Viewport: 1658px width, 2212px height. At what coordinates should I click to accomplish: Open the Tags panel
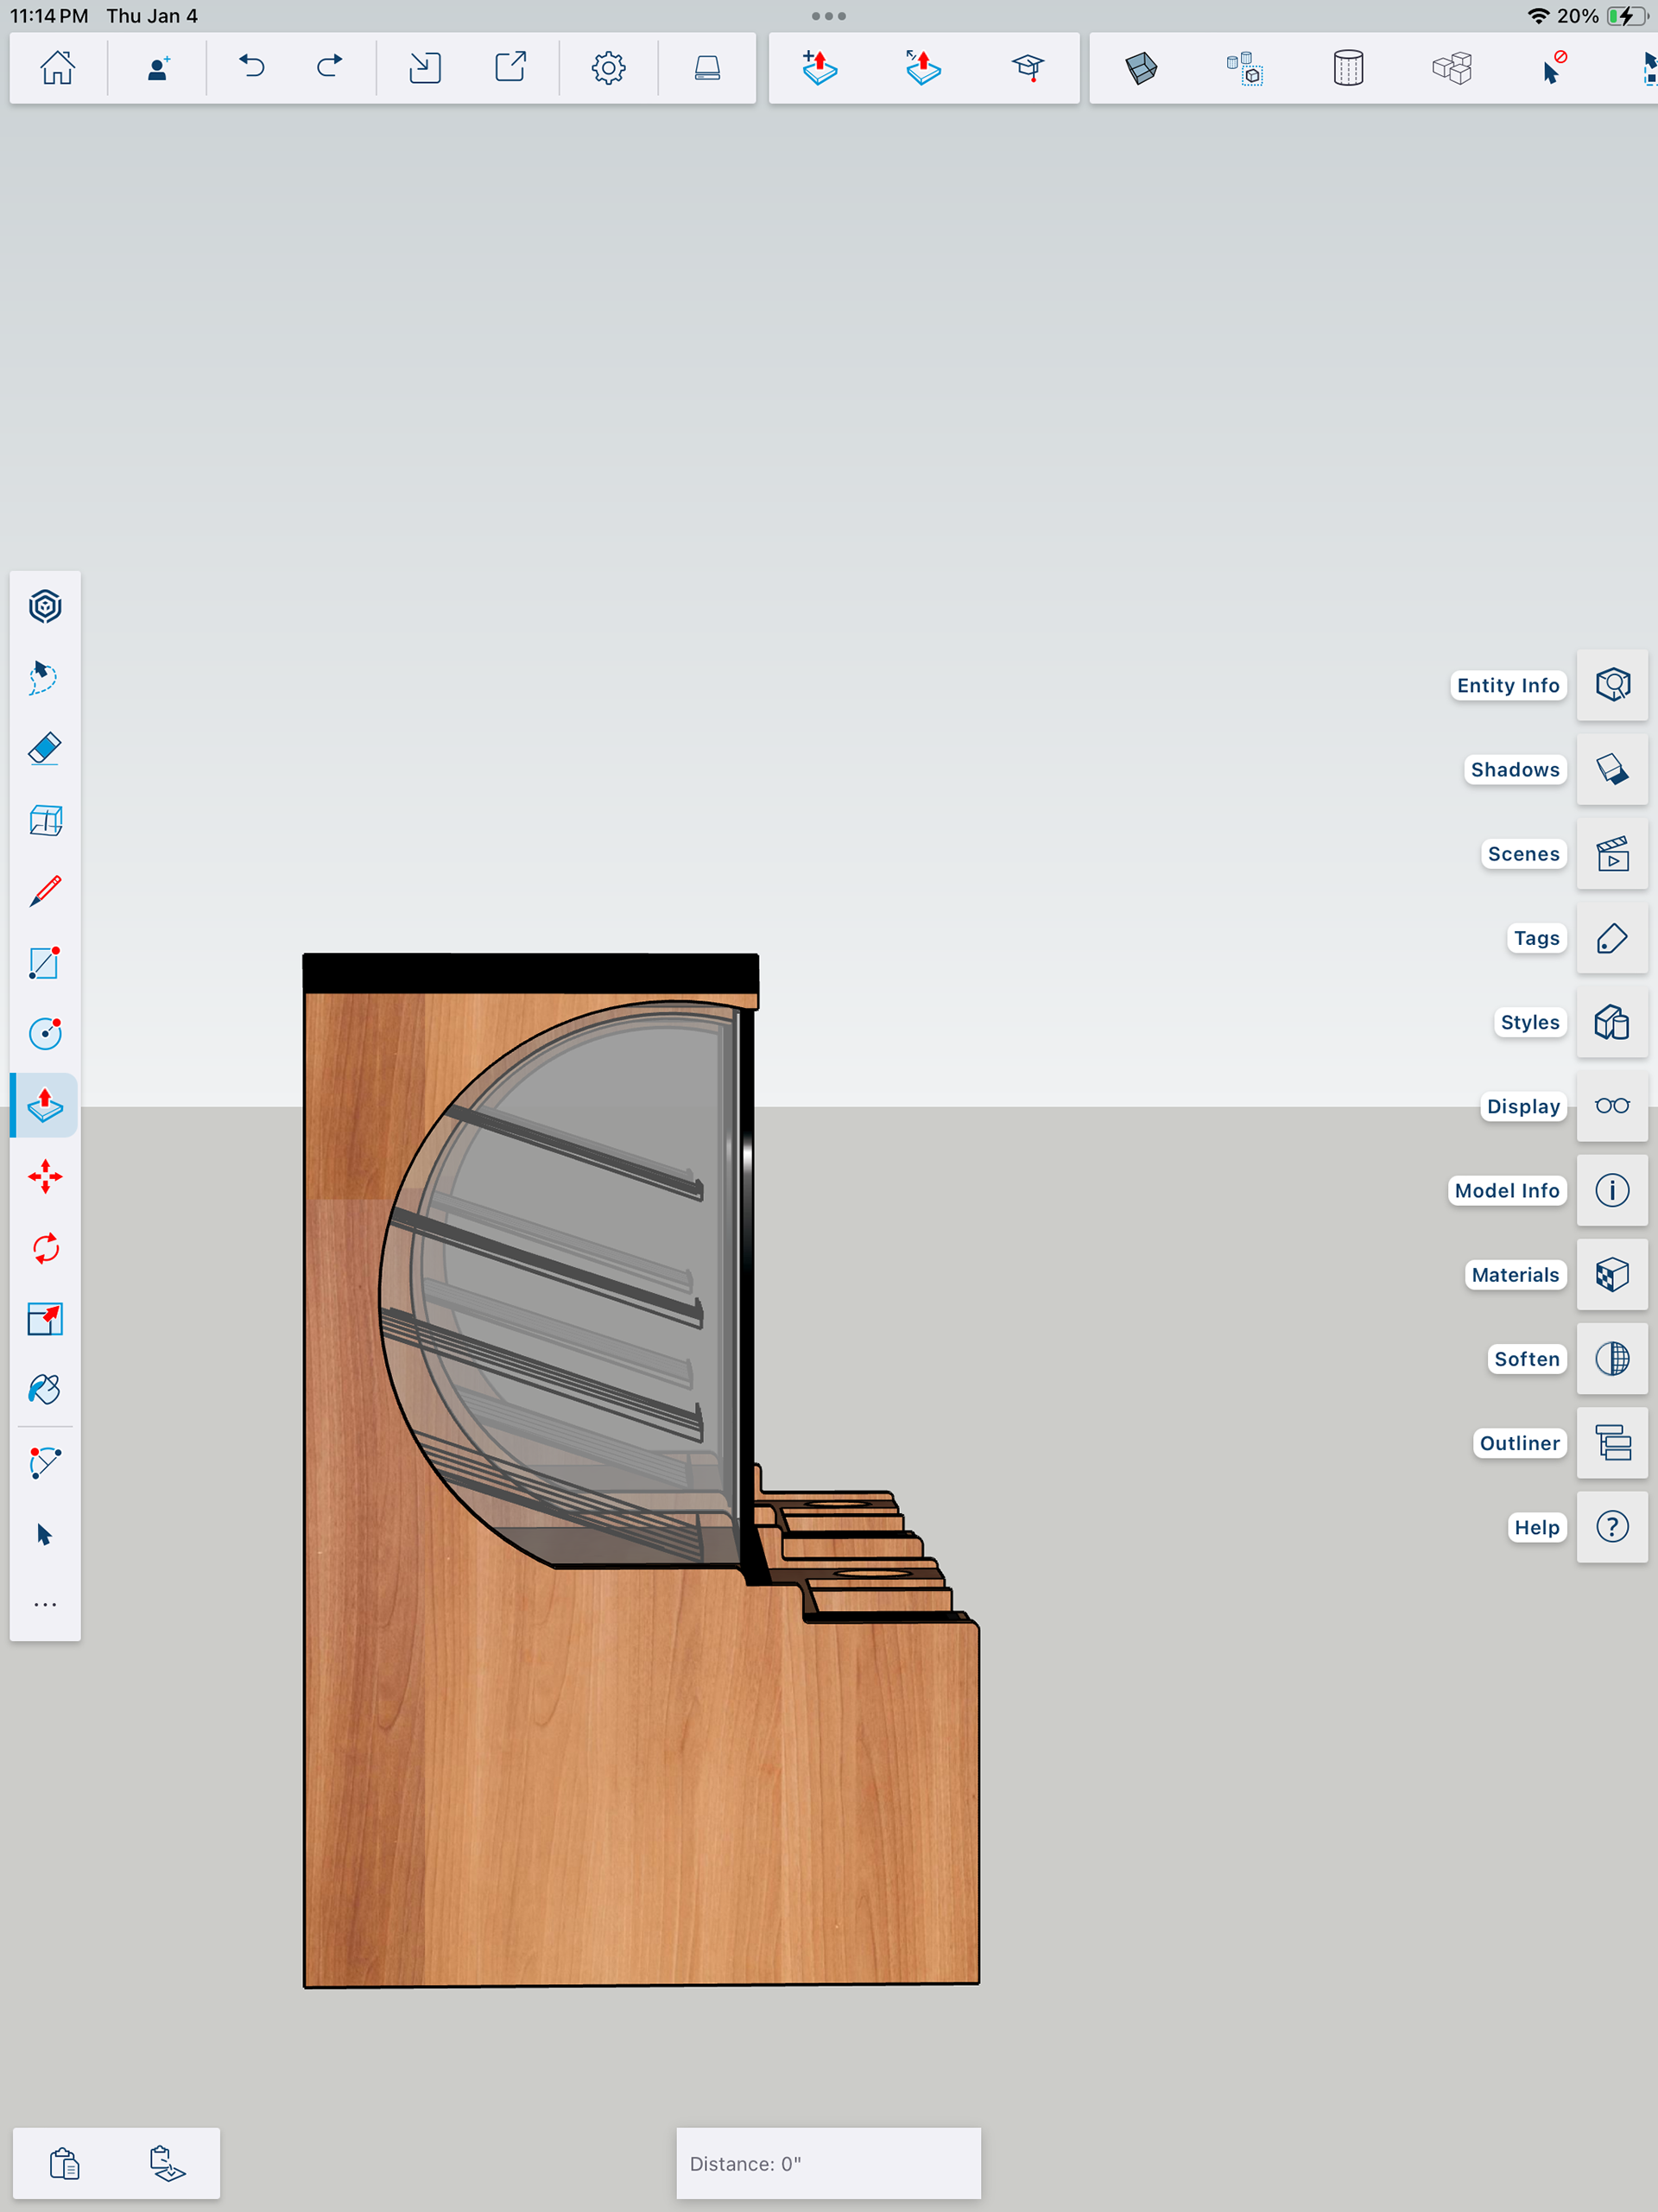[1611, 938]
